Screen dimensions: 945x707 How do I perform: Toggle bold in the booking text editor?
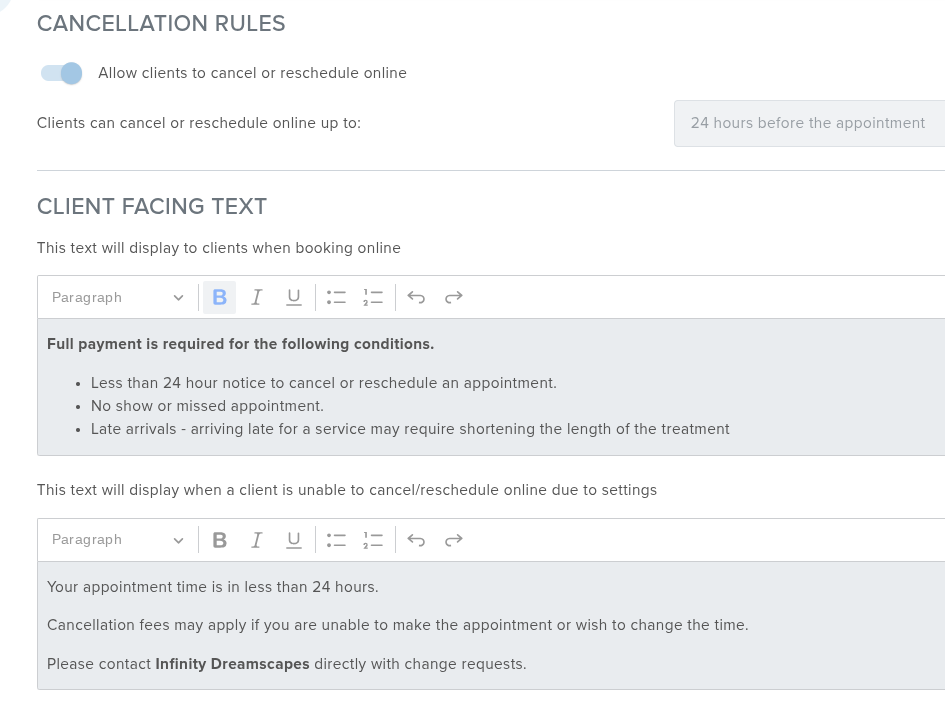click(220, 297)
